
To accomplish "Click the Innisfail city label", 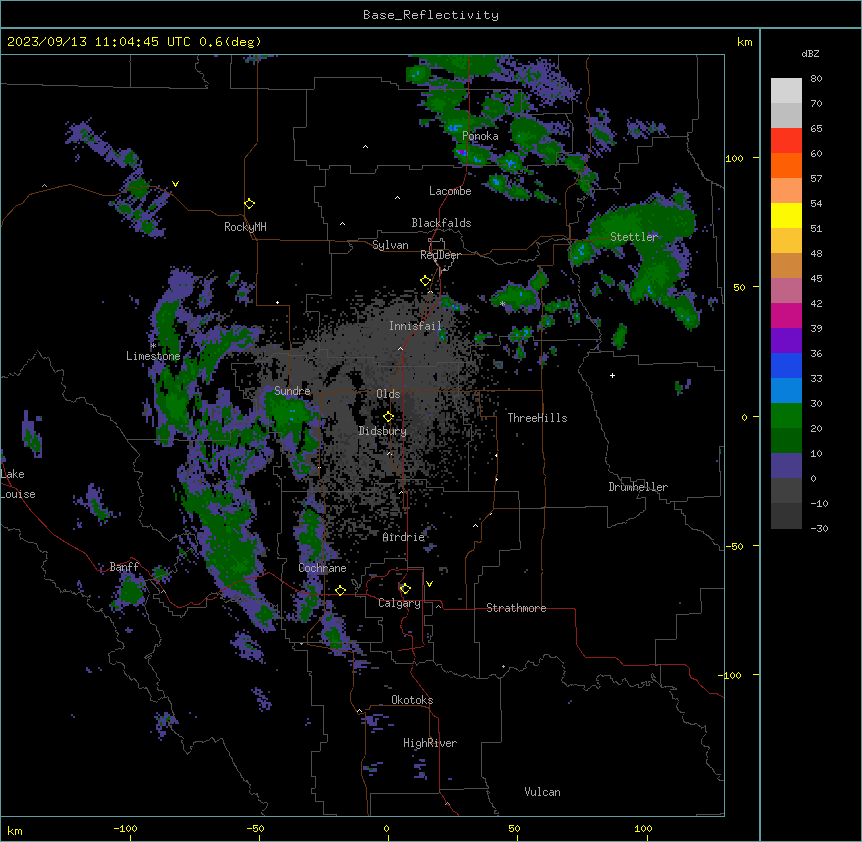I will (415, 326).
